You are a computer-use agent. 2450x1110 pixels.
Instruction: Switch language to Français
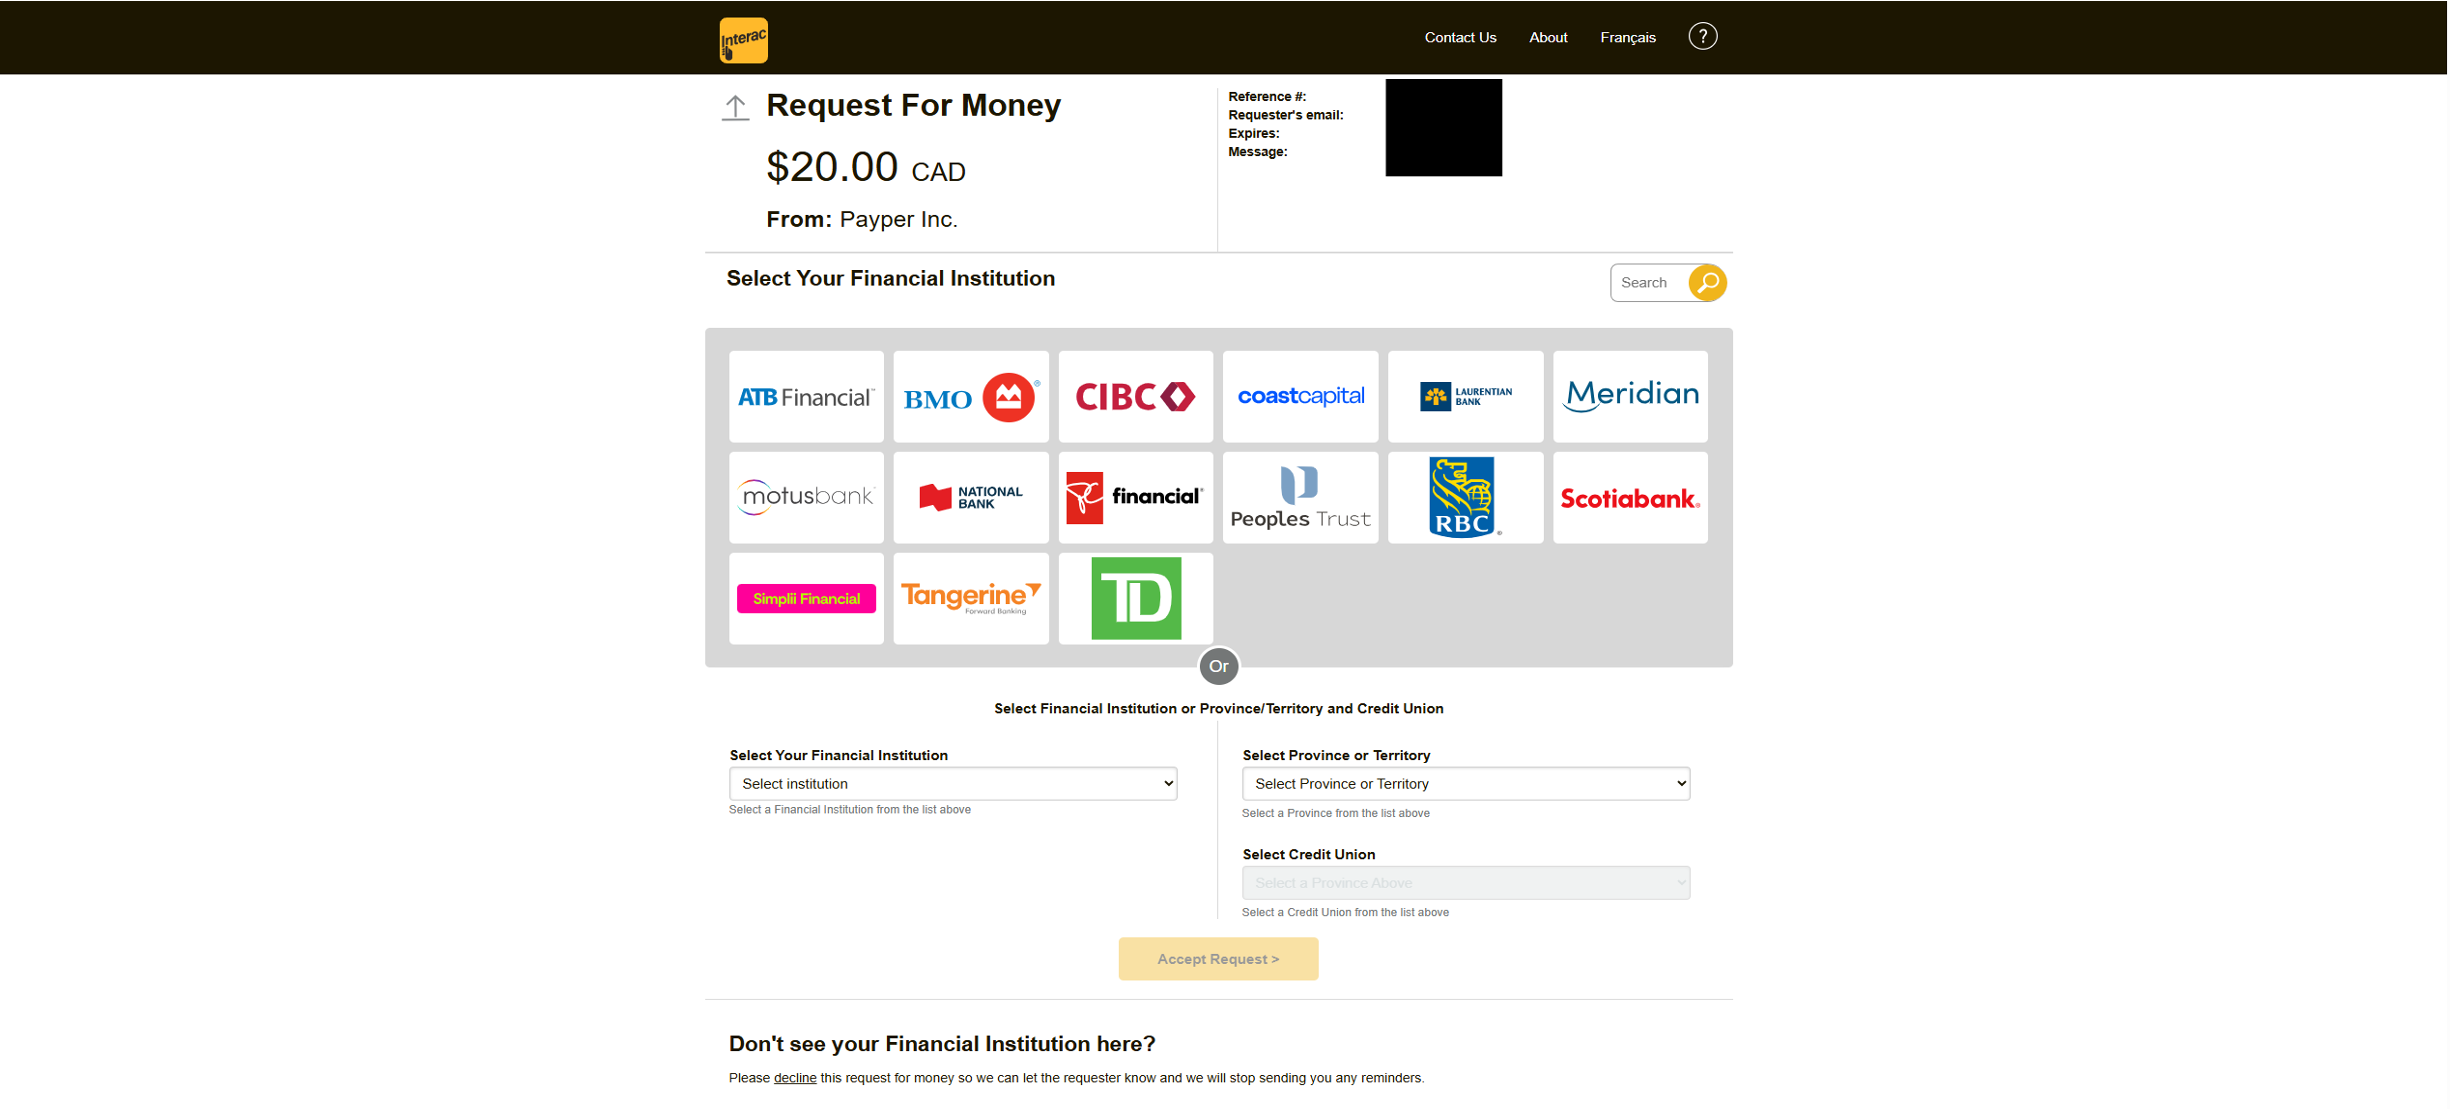point(1627,38)
